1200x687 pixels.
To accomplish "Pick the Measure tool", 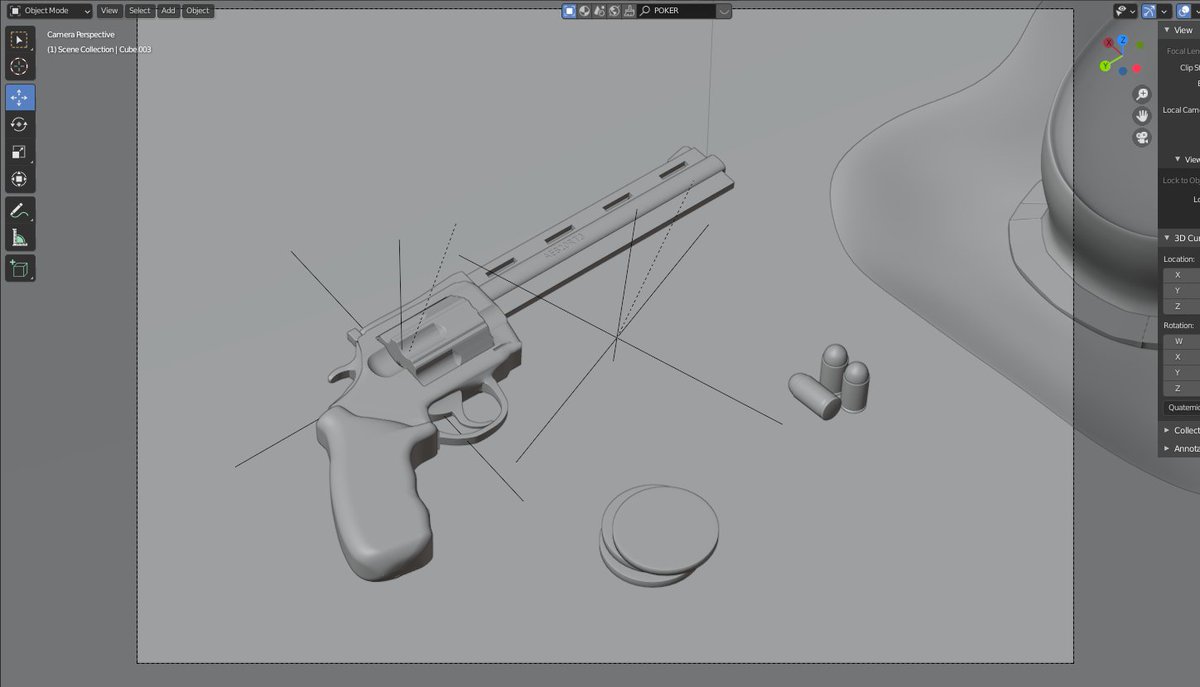I will (20, 237).
